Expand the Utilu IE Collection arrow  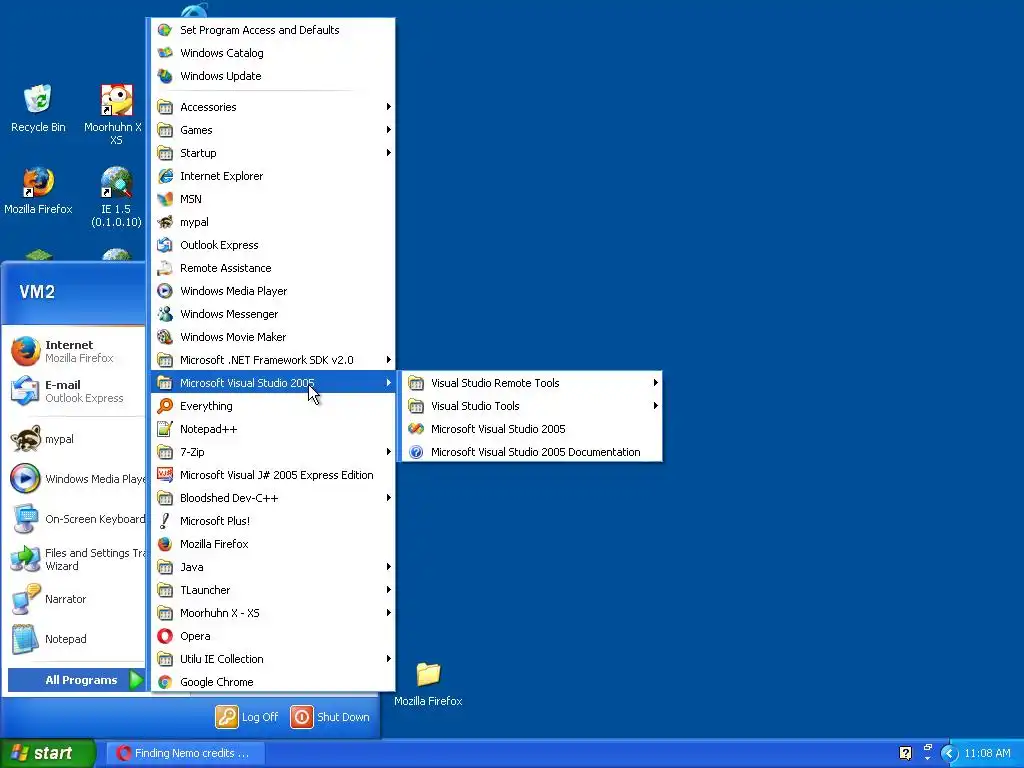(x=389, y=659)
